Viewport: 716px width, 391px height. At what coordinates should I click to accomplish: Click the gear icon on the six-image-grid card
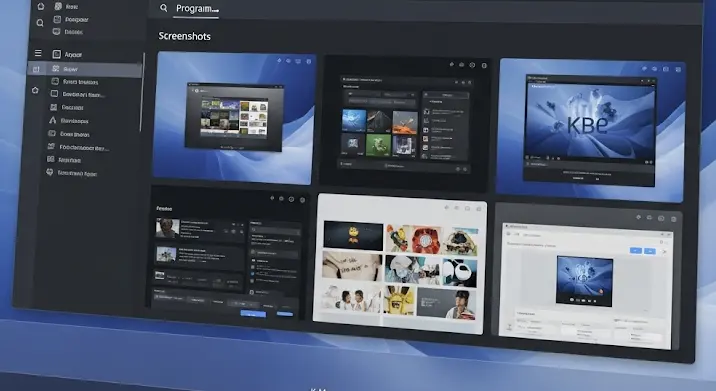pyautogui.click(x=472, y=65)
